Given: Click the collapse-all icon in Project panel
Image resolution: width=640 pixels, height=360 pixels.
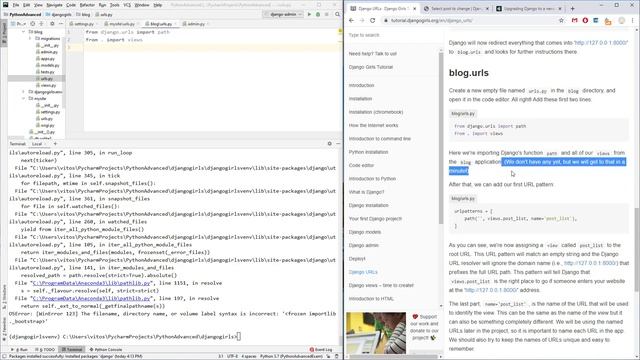Looking at the screenshot, I should tap(41, 24).
